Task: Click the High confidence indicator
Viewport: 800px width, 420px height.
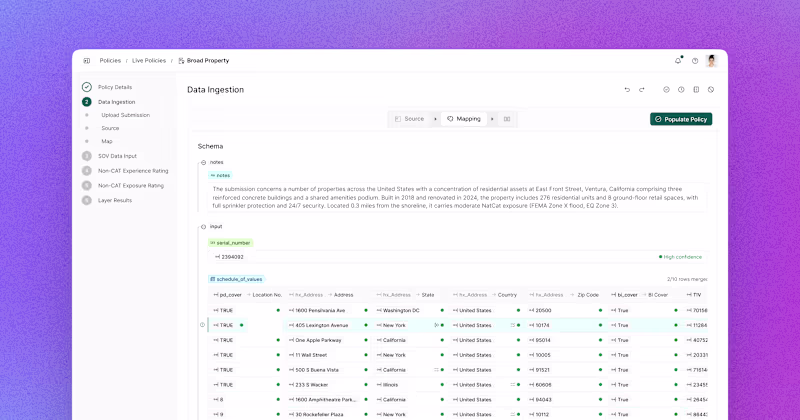Action: coord(681,257)
